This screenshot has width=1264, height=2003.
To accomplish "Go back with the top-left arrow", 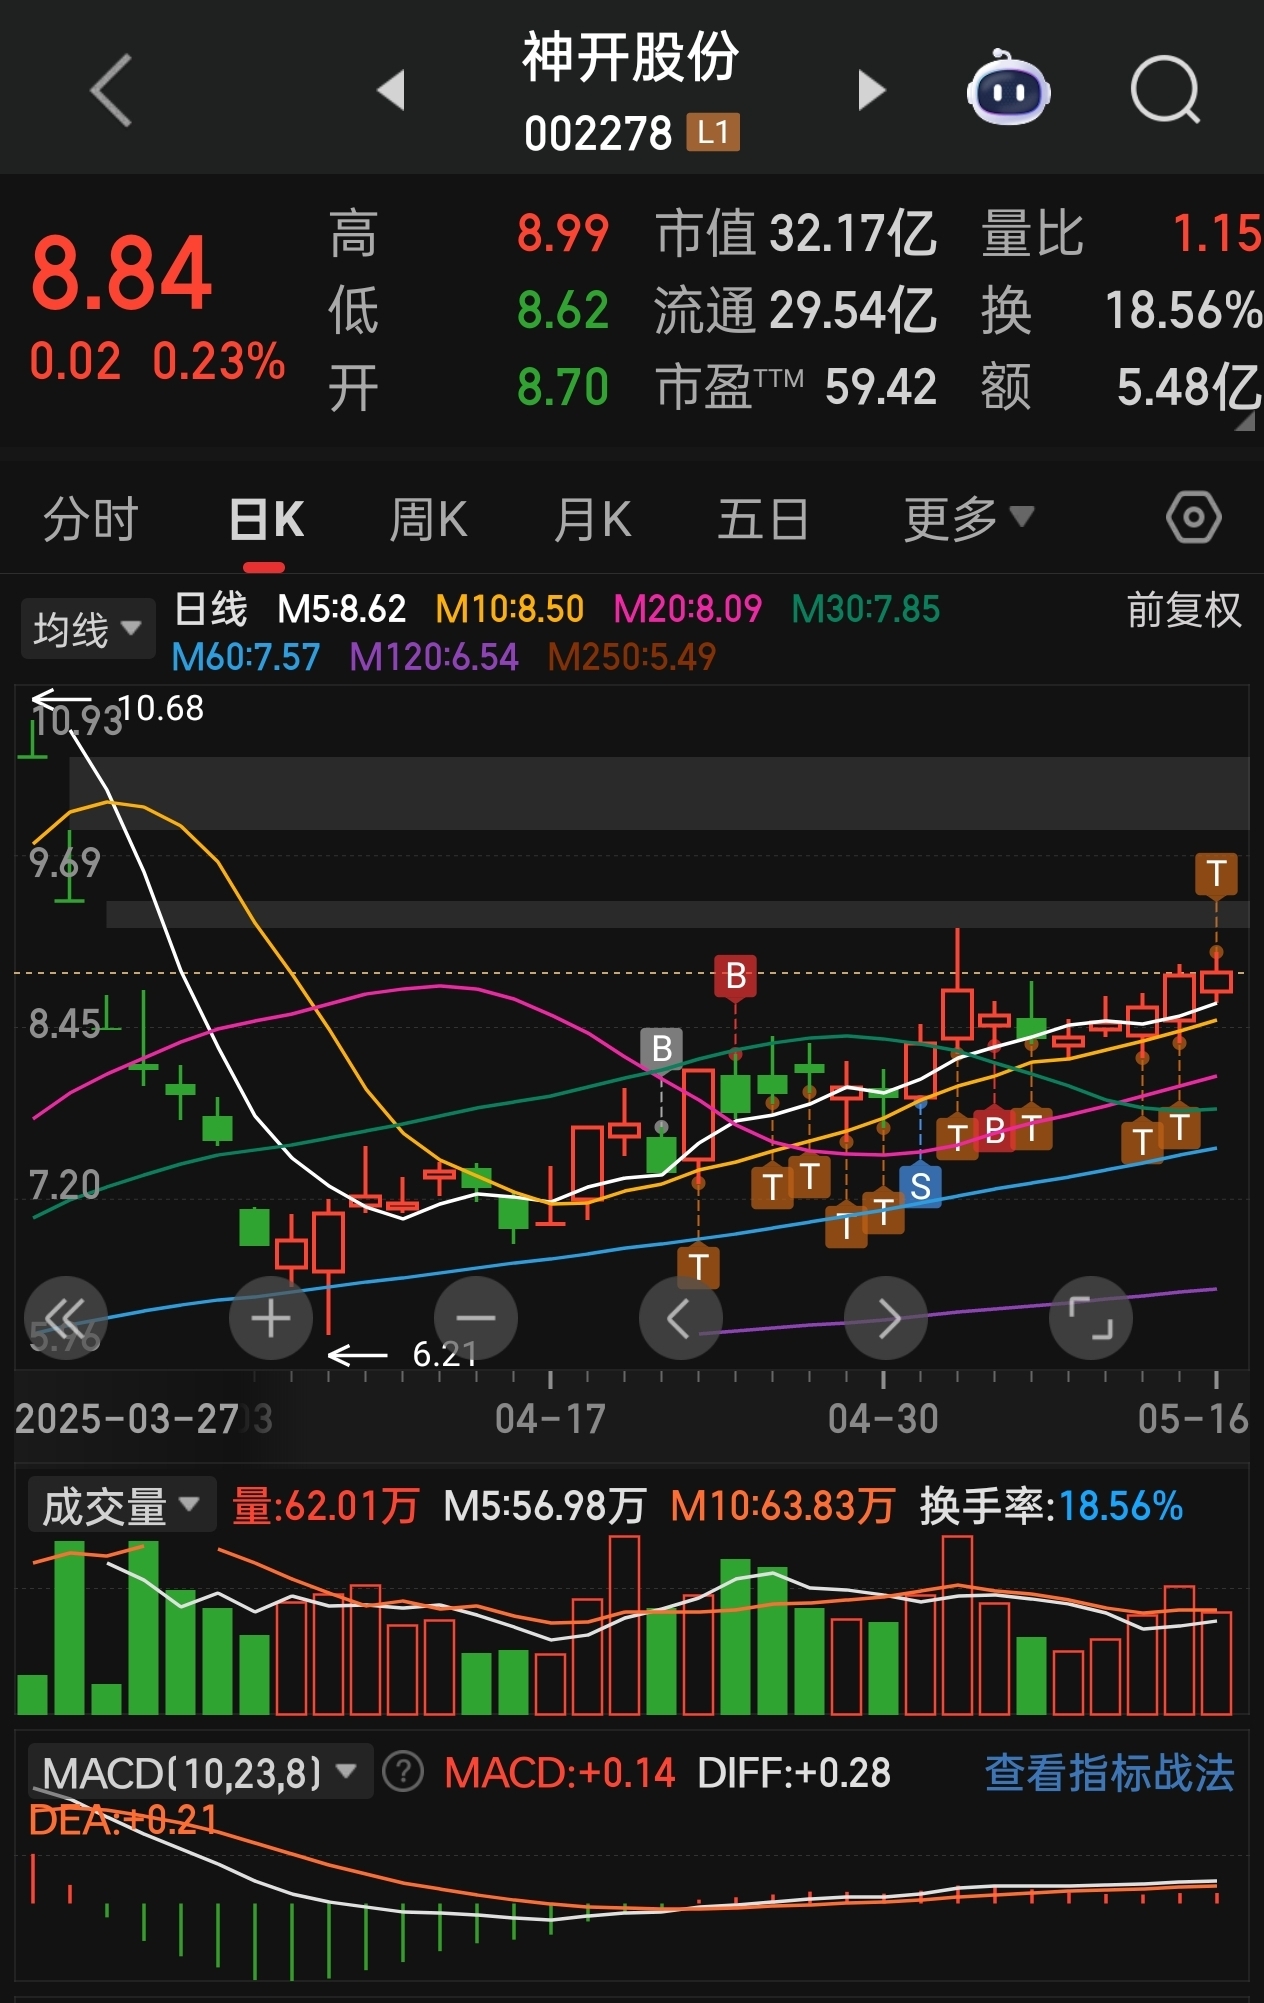I will [x=111, y=90].
